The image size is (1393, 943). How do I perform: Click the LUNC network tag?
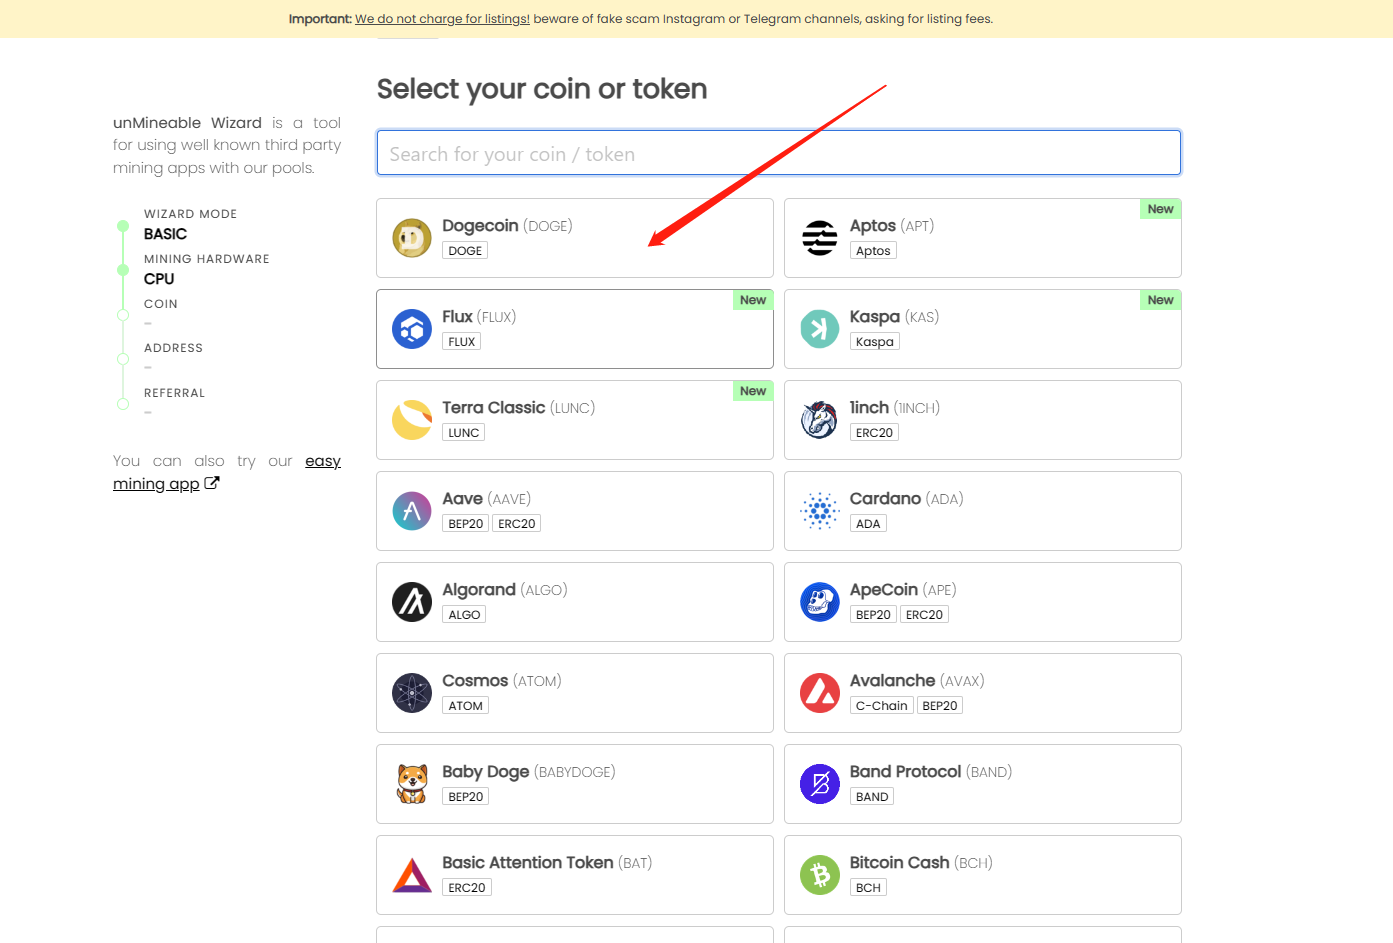[464, 433]
